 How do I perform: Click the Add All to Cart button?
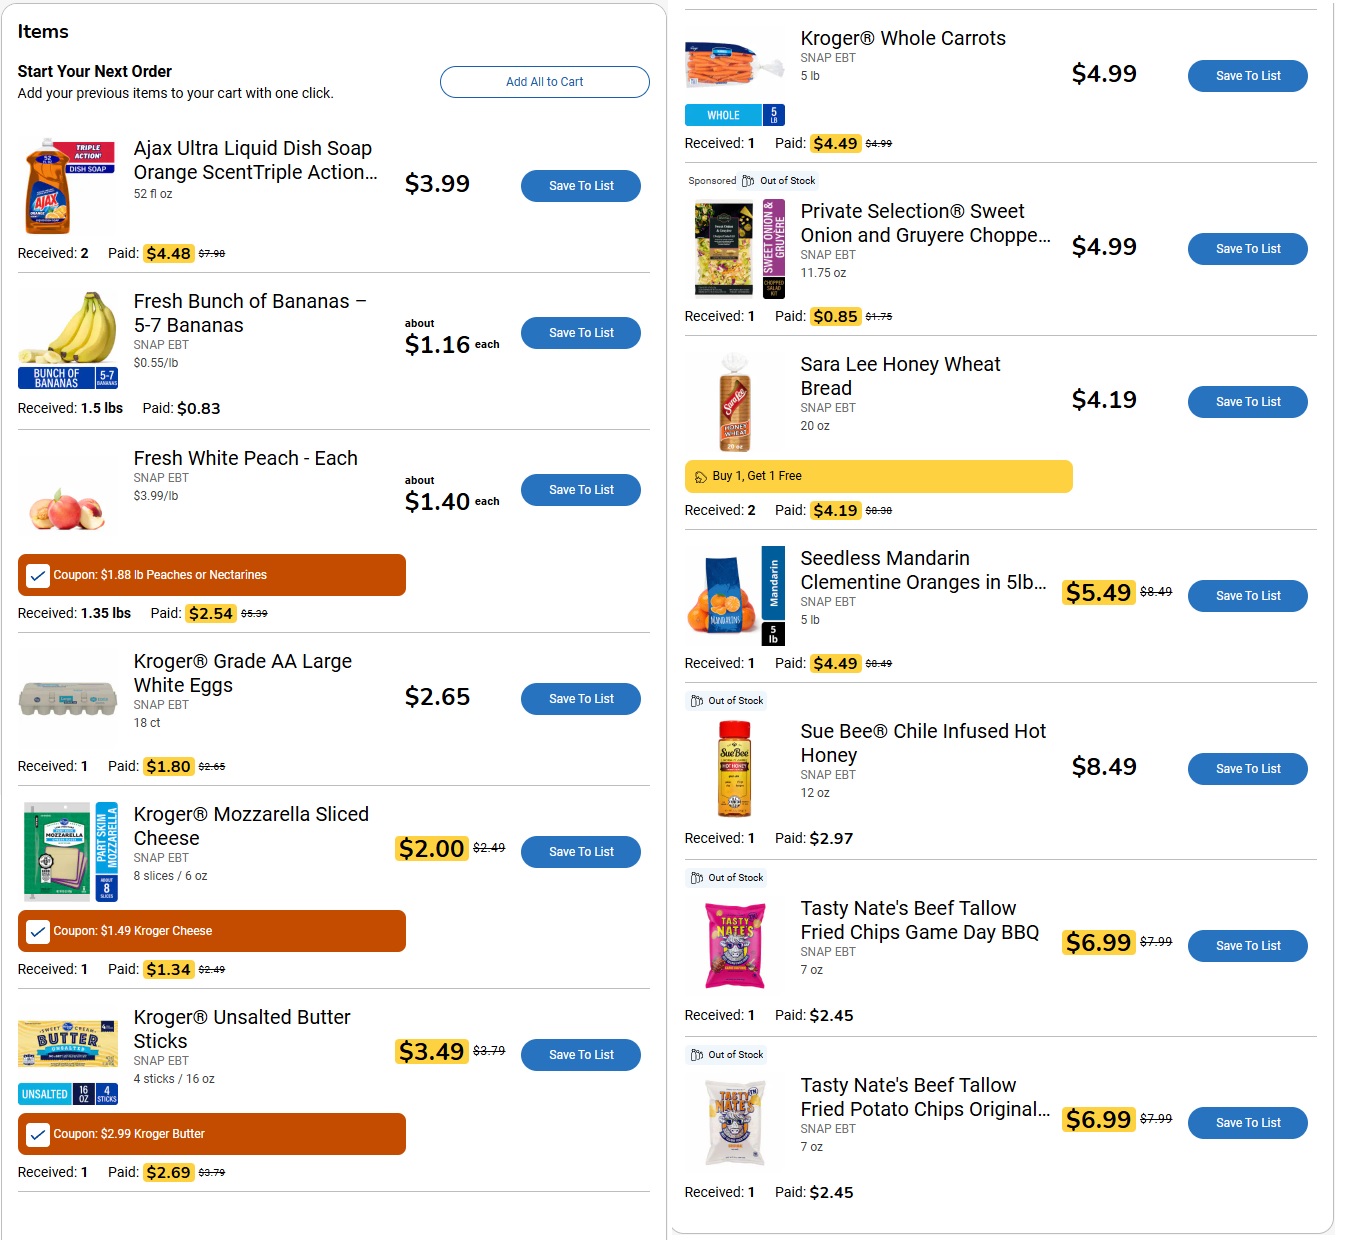coord(544,82)
